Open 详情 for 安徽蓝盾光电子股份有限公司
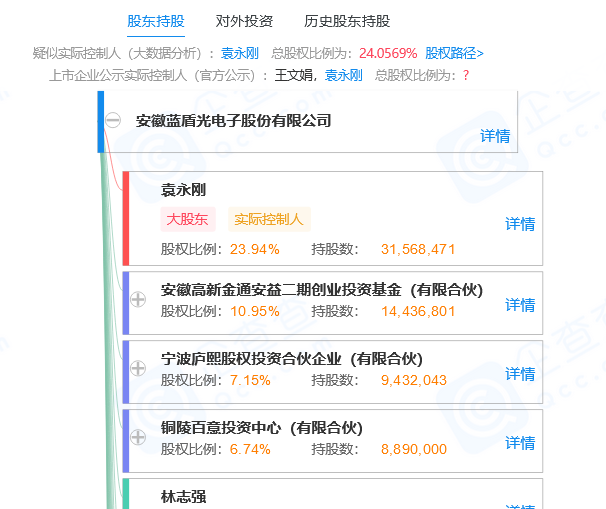The height and width of the screenshot is (509, 606). 495,136
